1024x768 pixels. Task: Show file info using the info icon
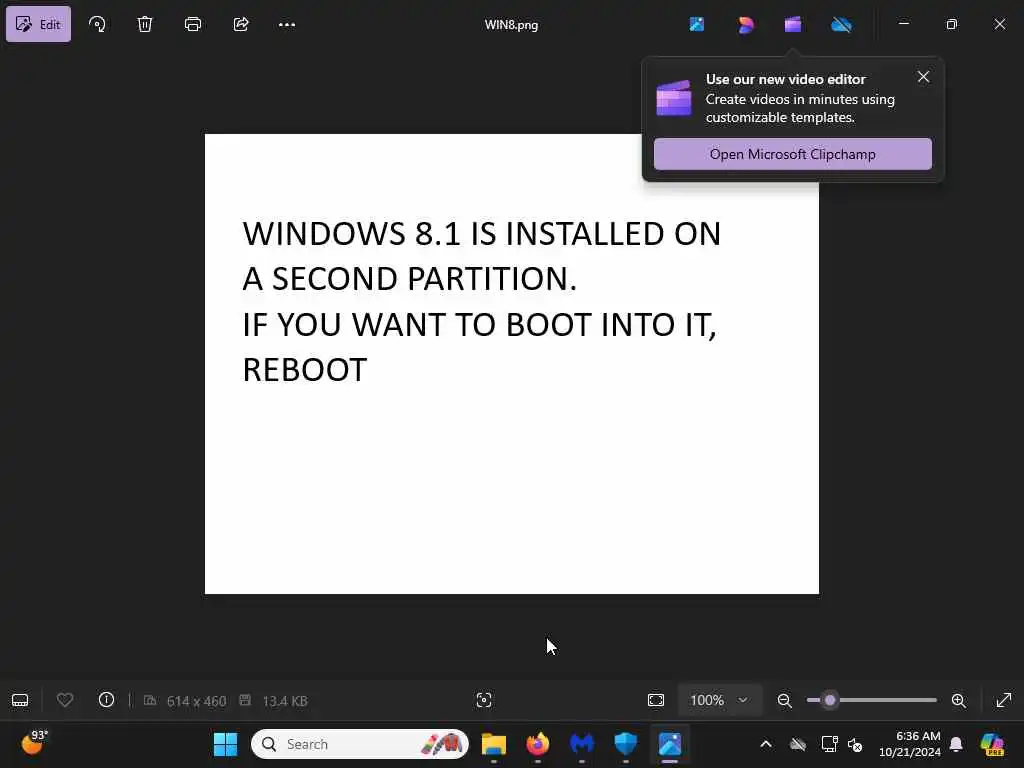106,700
